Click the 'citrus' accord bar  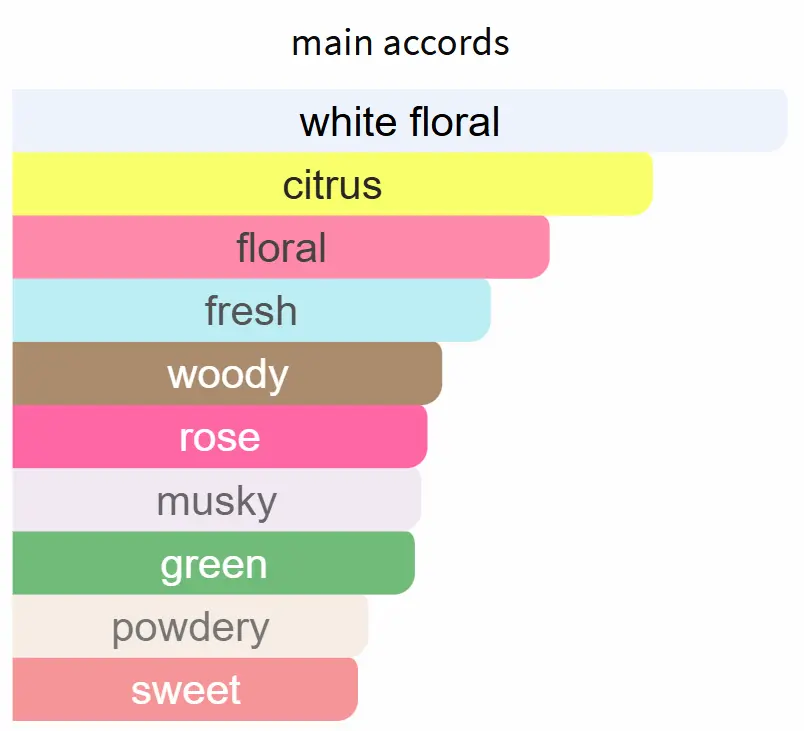[332, 184]
